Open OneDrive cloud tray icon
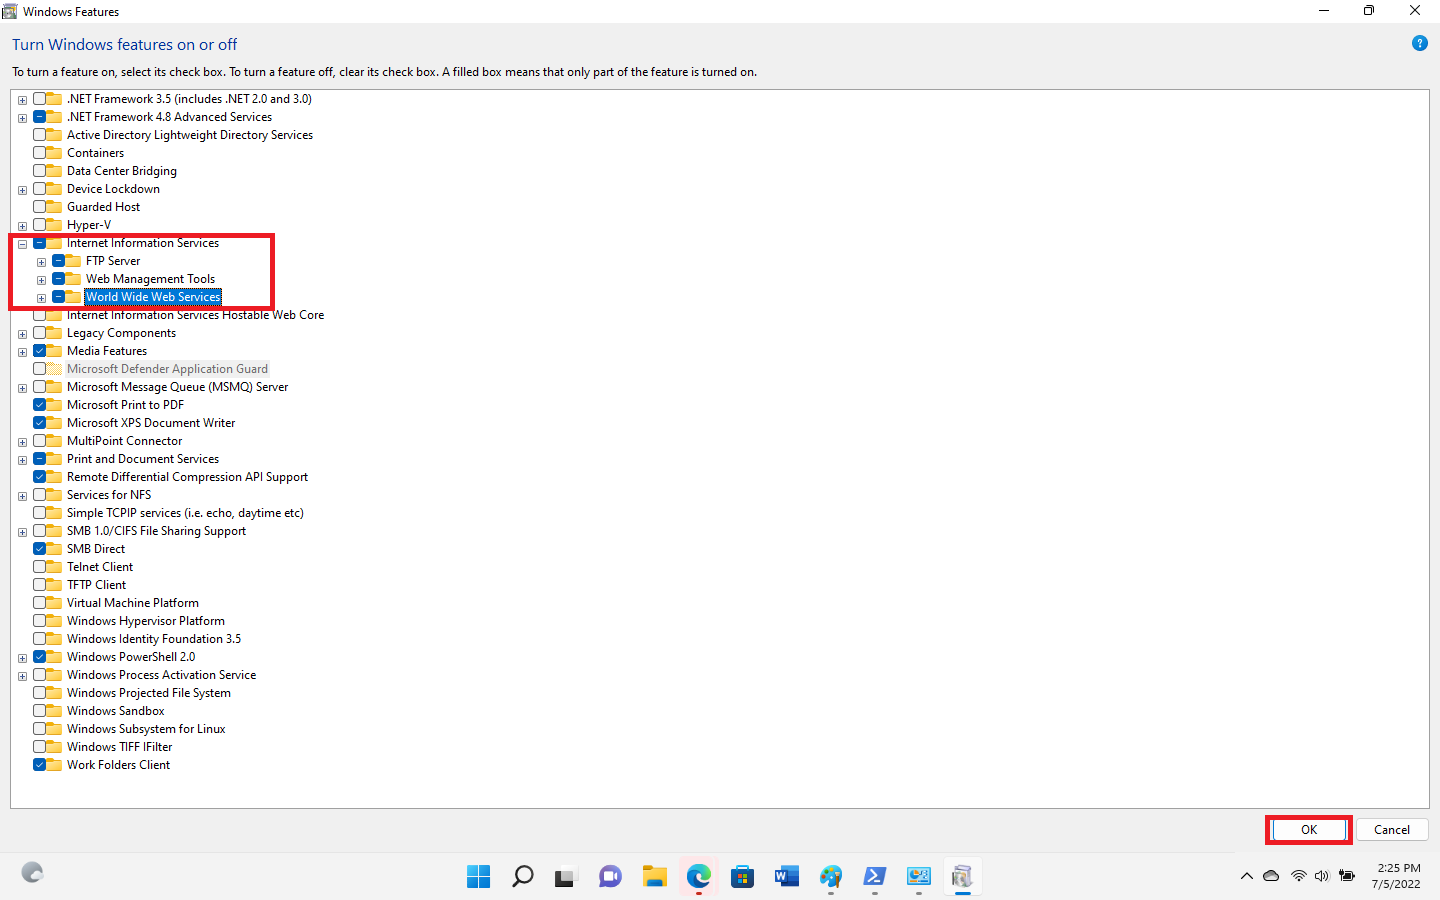The width and height of the screenshot is (1440, 900). pos(1271,876)
